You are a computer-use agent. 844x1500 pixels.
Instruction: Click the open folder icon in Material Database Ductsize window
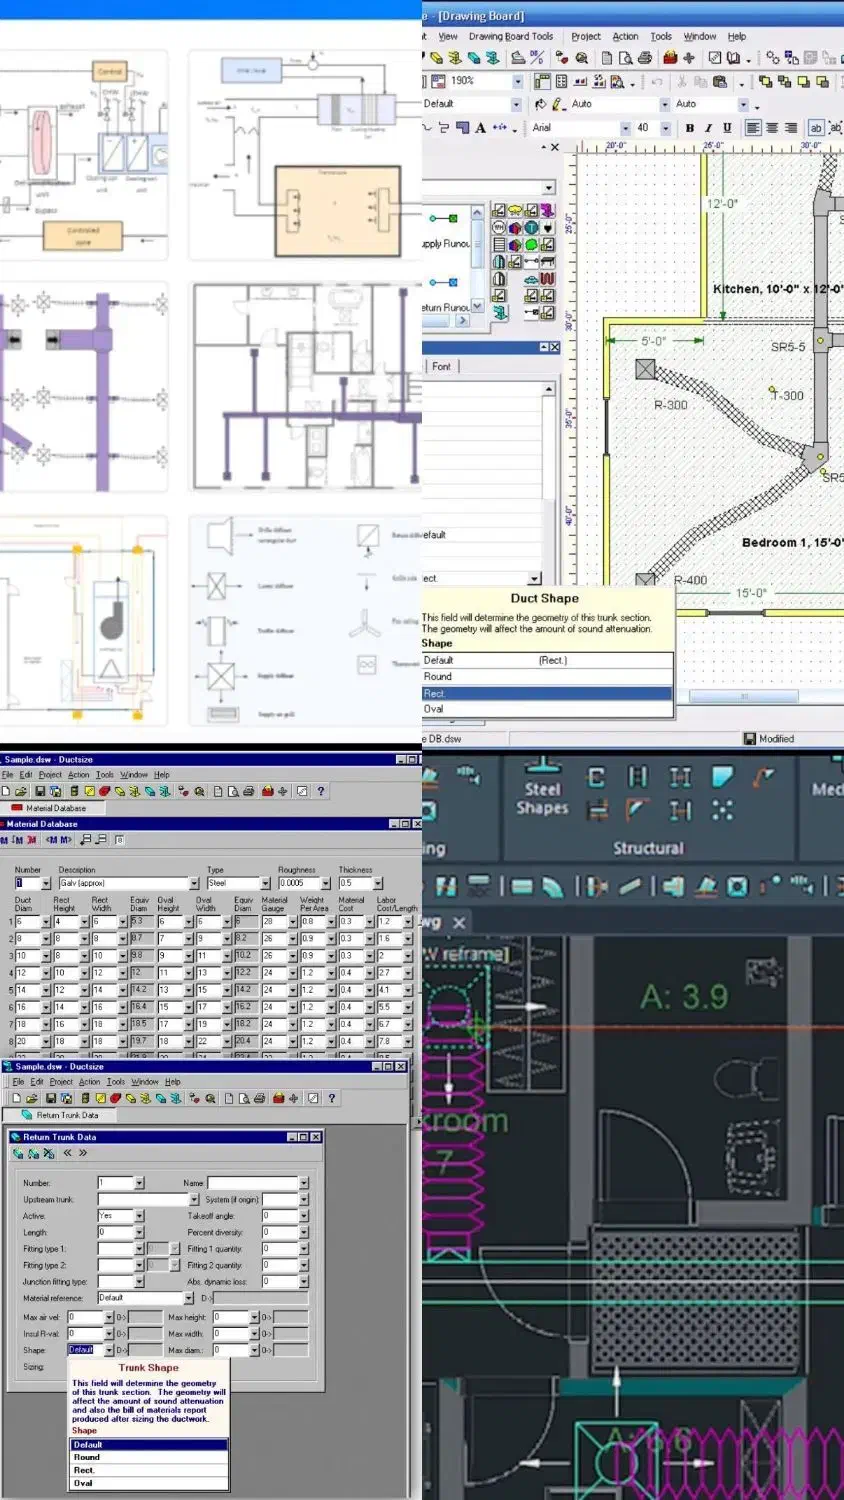coord(20,791)
